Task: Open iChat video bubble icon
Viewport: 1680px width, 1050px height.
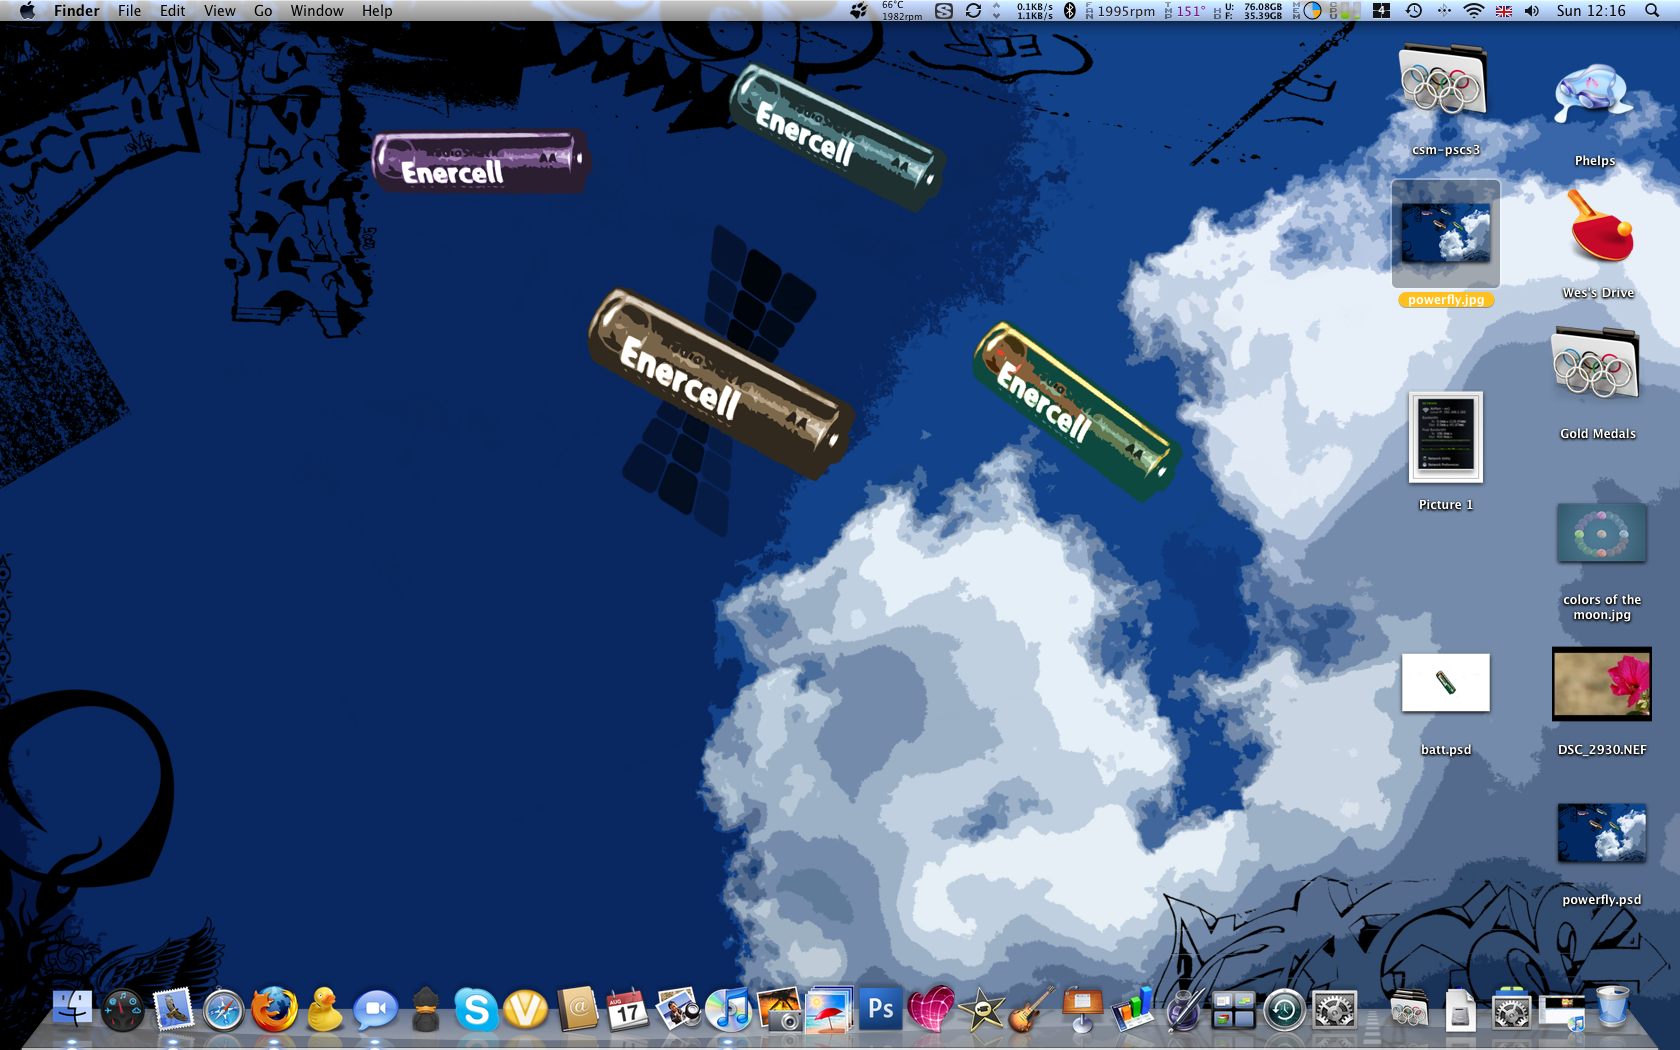Action: point(375,1010)
